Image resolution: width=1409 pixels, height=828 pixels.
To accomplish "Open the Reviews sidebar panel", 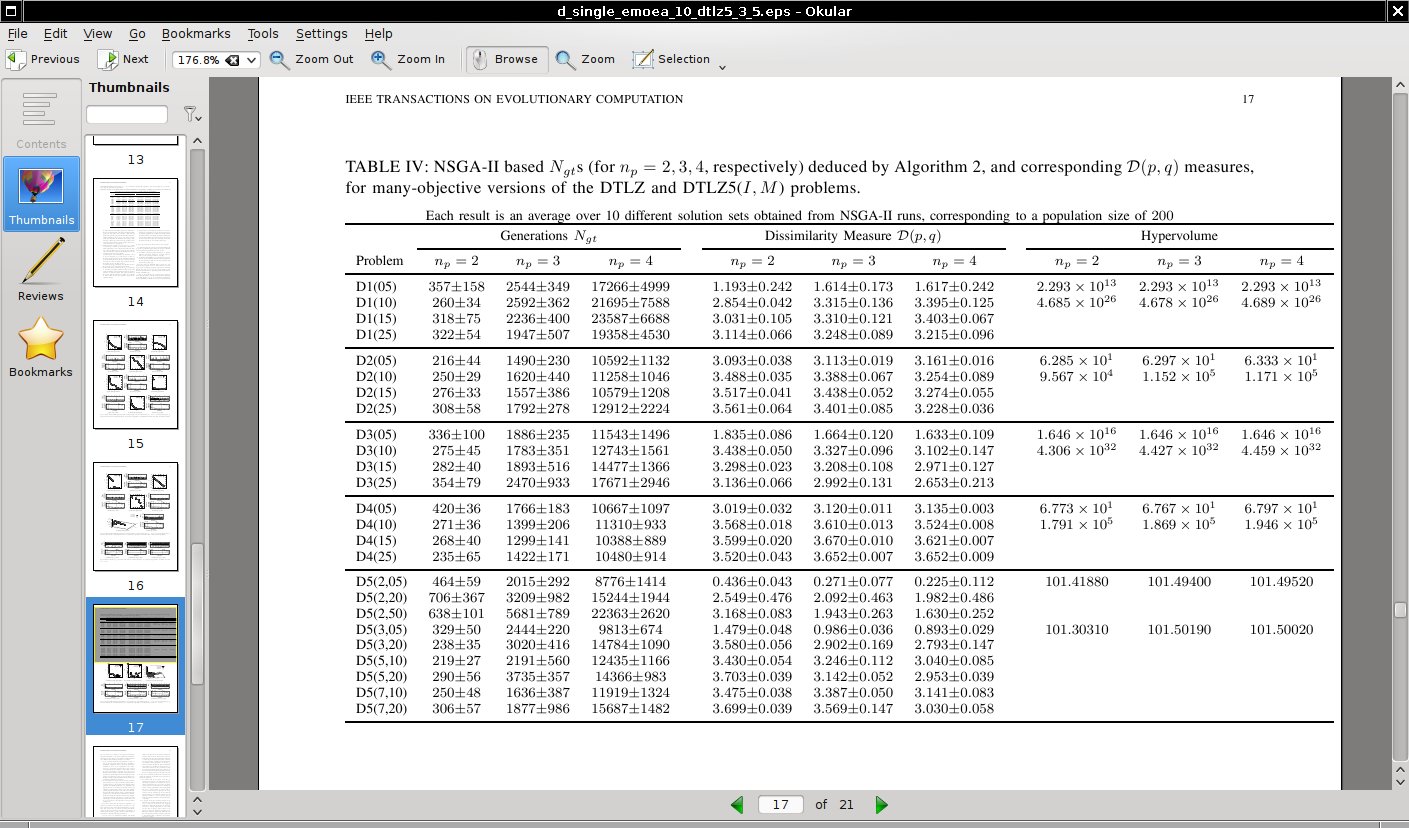I will point(40,269).
